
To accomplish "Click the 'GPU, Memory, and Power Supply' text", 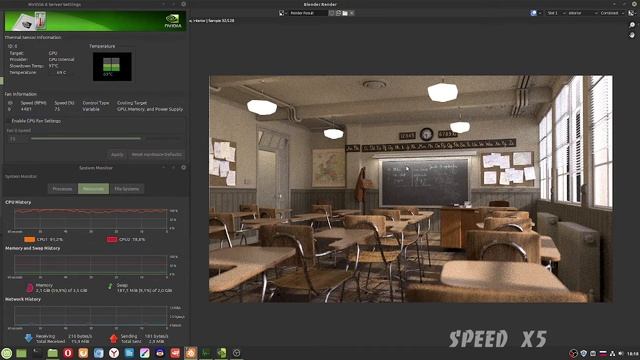I will click(x=150, y=109).
